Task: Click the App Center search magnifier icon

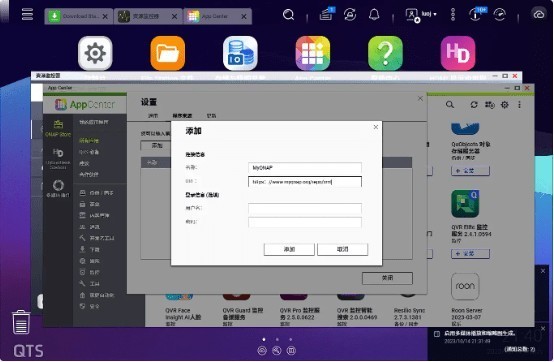Action: [450, 105]
